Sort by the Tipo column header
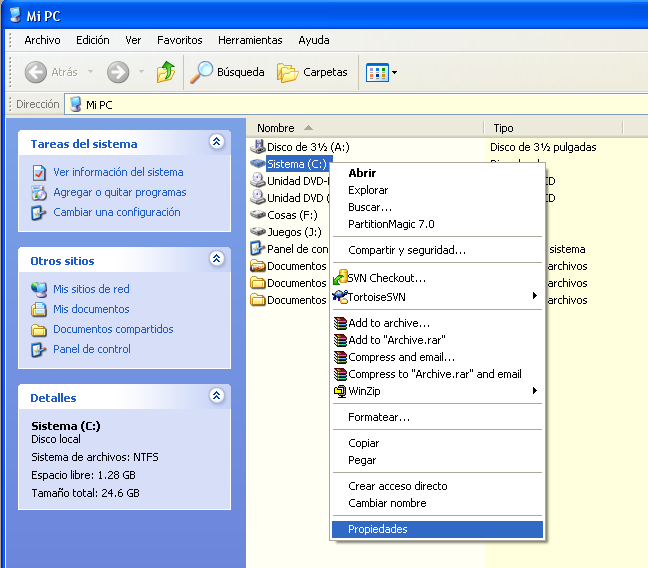The width and height of the screenshot is (648, 568). [x=553, y=128]
